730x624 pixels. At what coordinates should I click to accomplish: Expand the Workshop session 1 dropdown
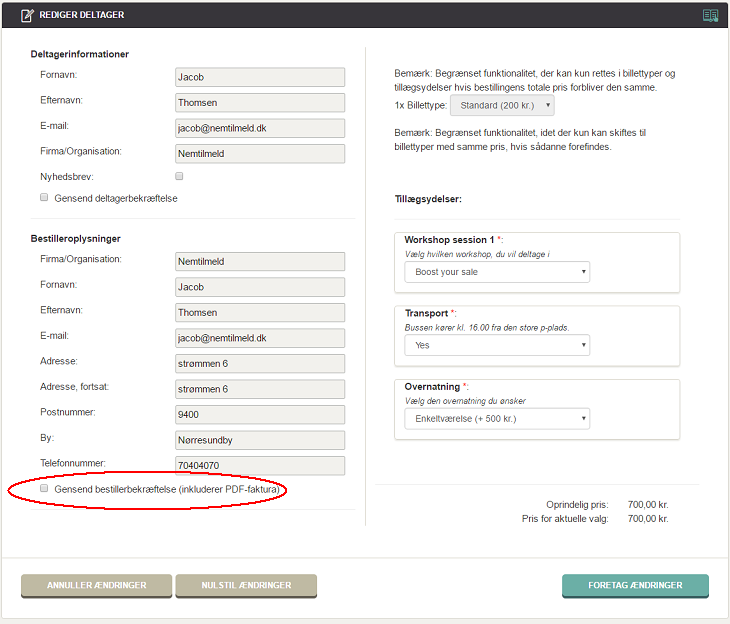[x=497, y=272]
